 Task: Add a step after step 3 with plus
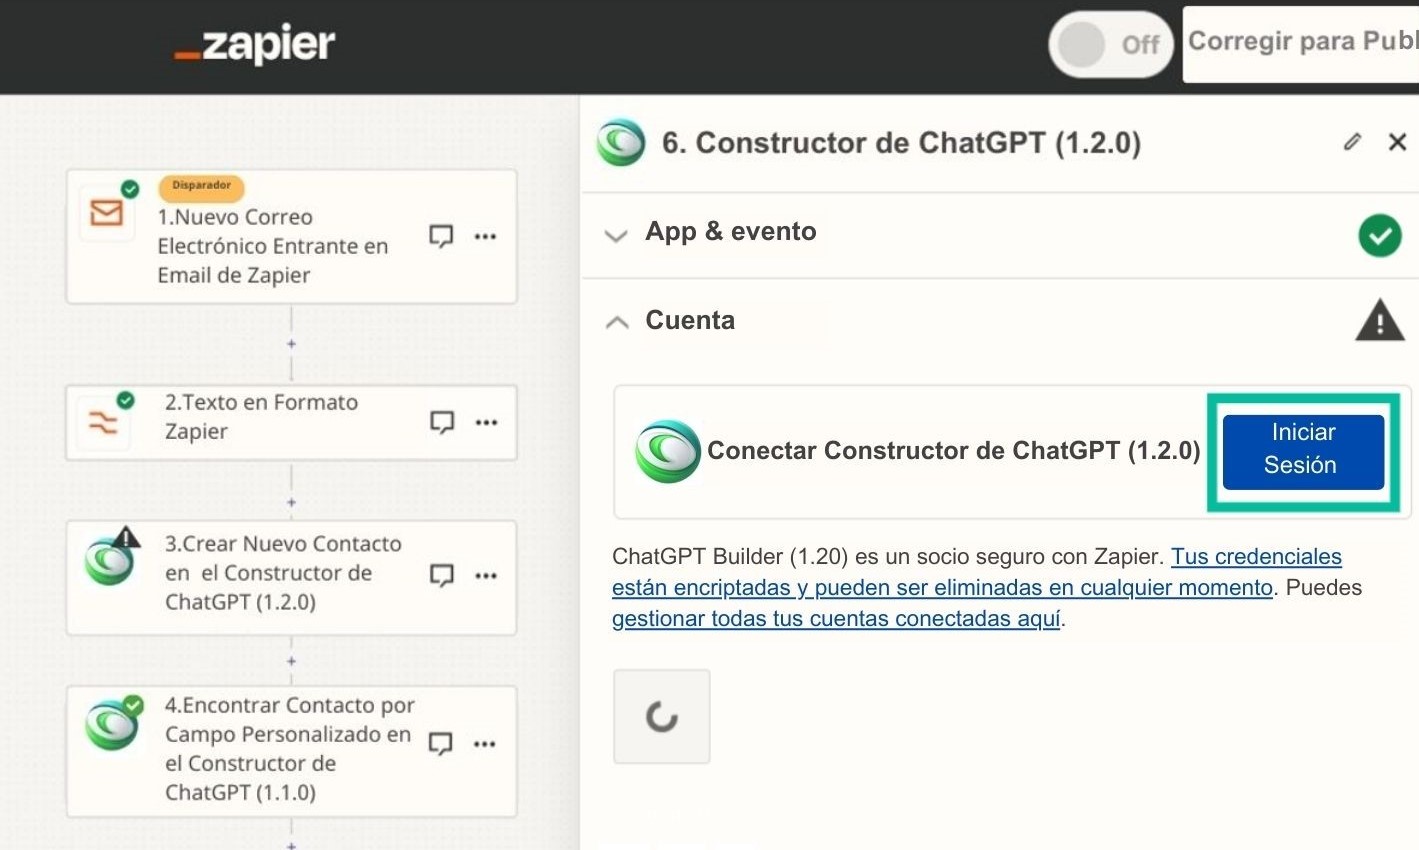tap(291, 661)
